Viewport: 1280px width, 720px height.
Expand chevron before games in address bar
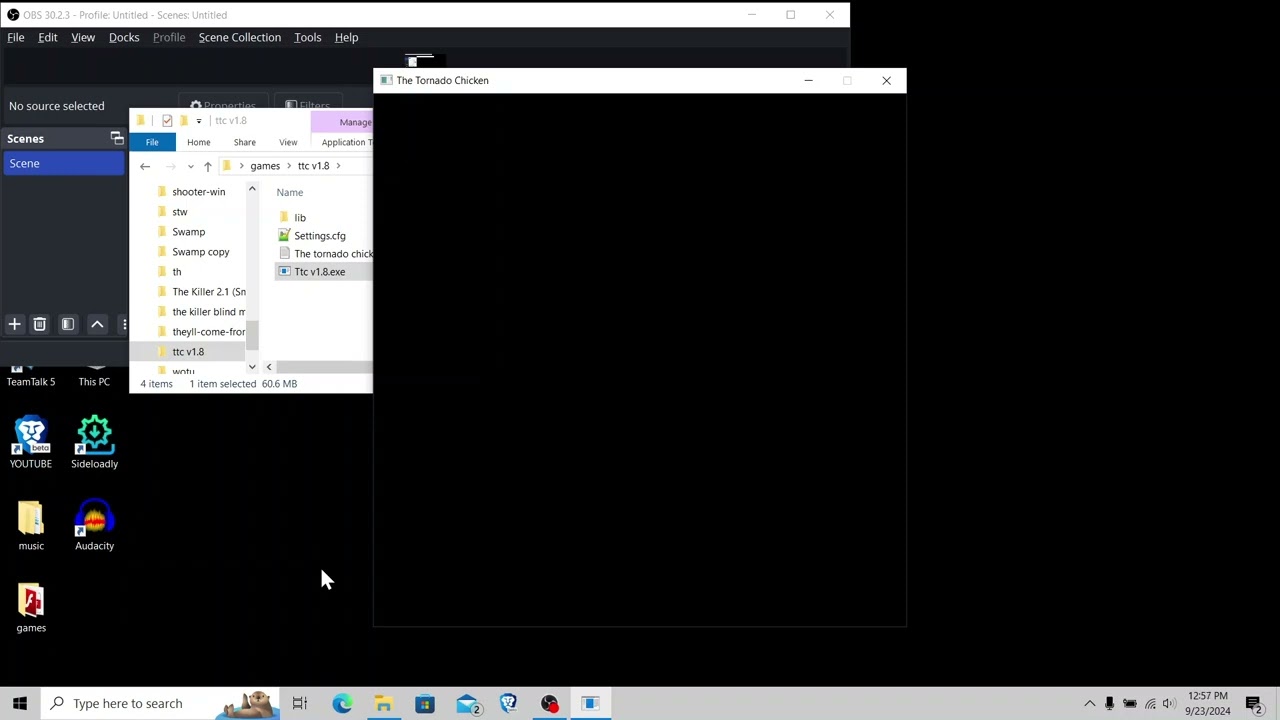(241, 166)
